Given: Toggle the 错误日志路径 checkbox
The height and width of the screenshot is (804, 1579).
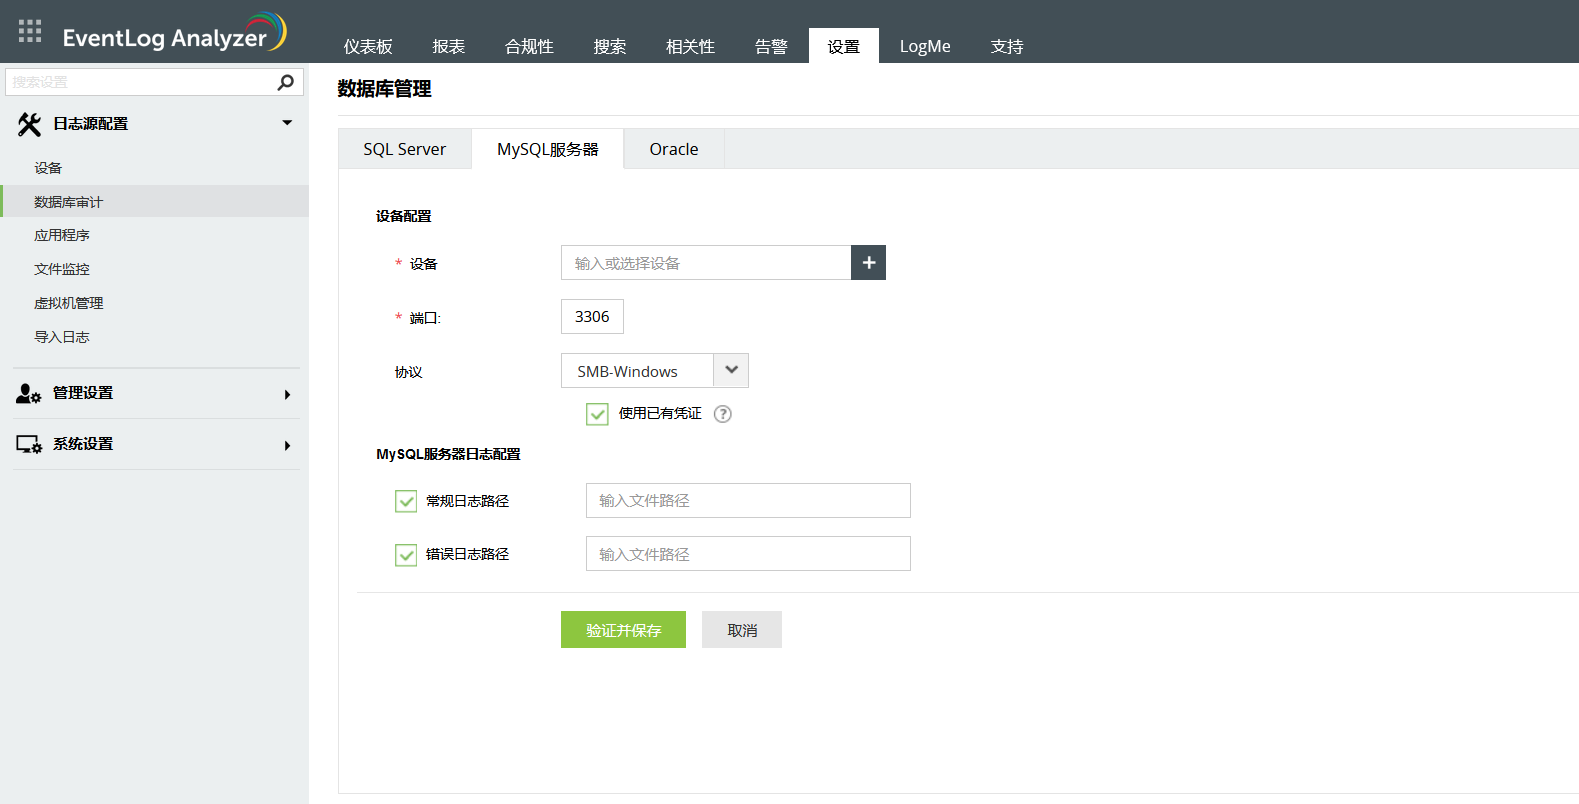Looking at the screenshot, I should 406,555.
